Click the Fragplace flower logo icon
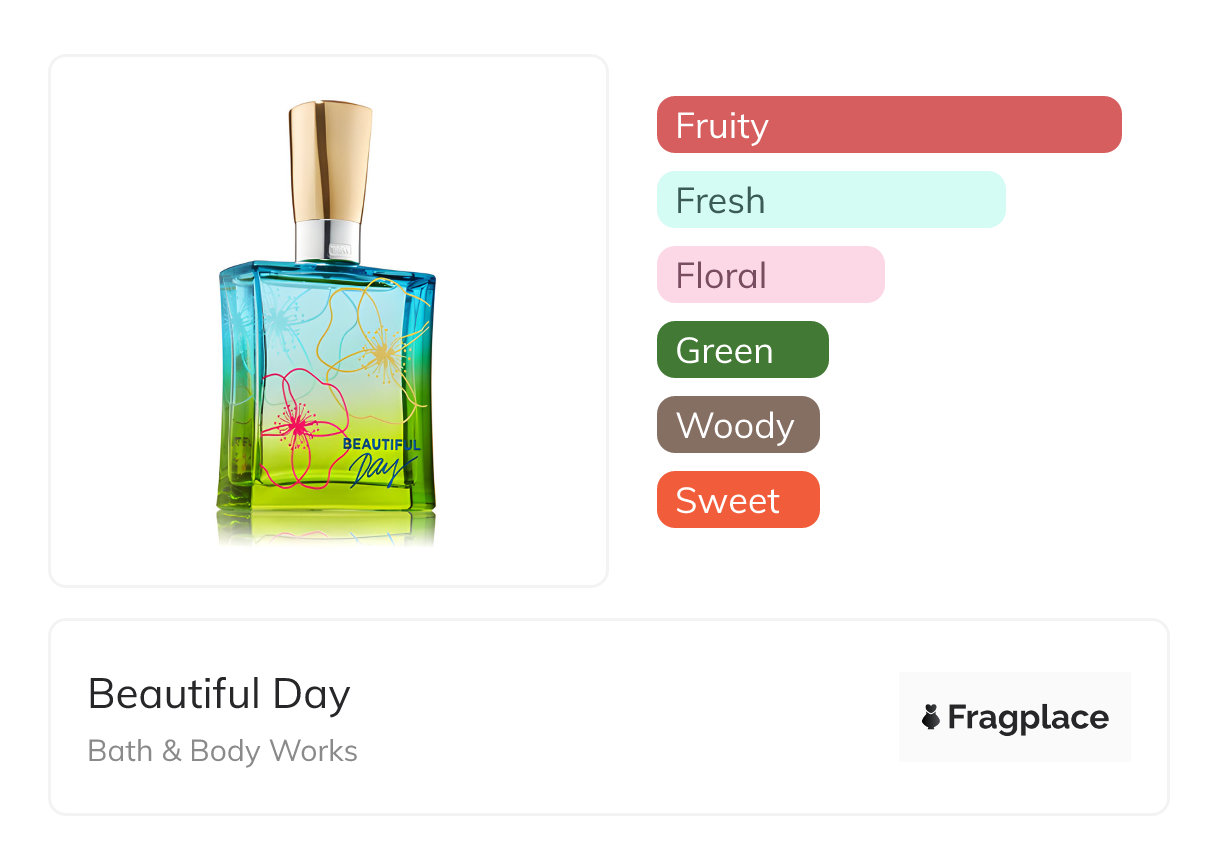 (x=931, y=717)
